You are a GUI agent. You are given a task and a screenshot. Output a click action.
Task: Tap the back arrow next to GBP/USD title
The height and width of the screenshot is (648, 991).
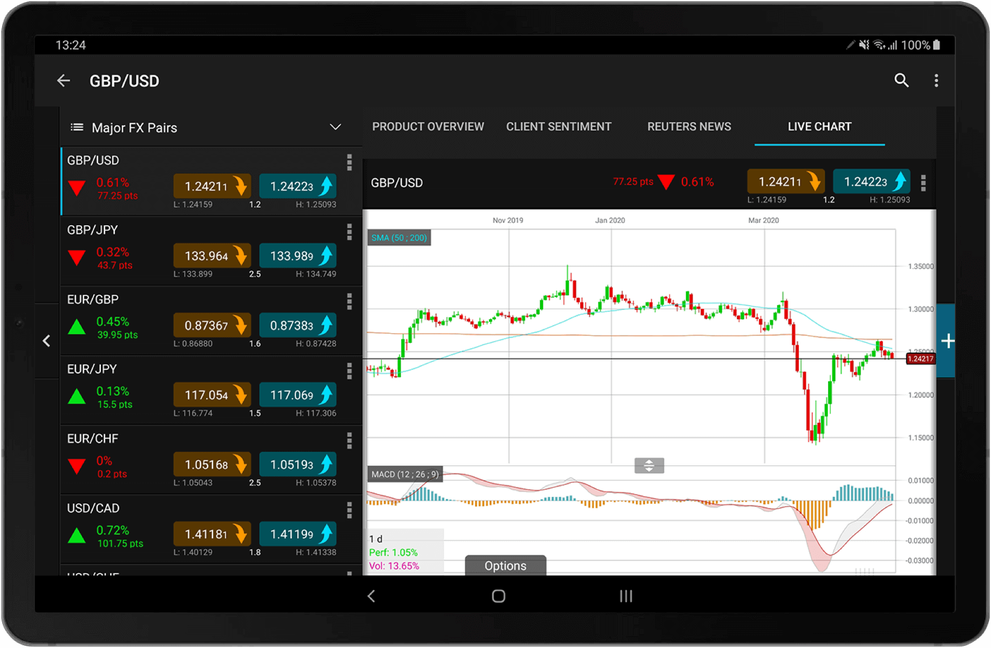[x=63, y=80]
